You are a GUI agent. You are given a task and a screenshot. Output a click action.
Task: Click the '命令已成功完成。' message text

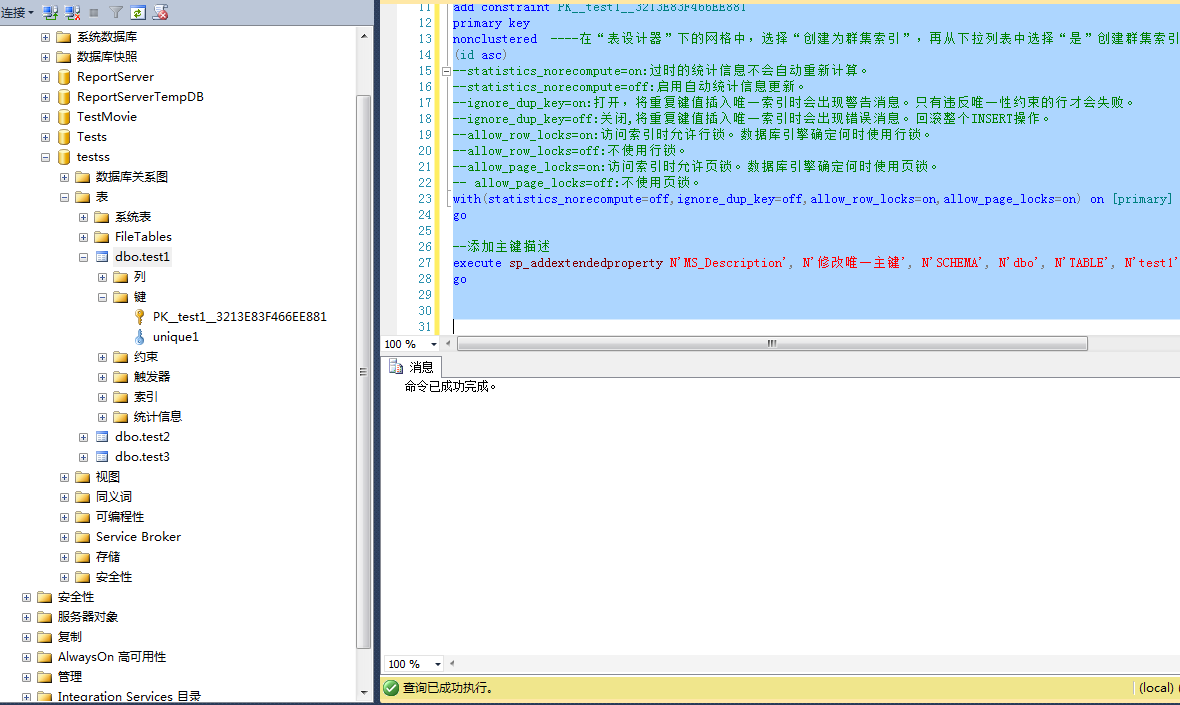point(451,387)
